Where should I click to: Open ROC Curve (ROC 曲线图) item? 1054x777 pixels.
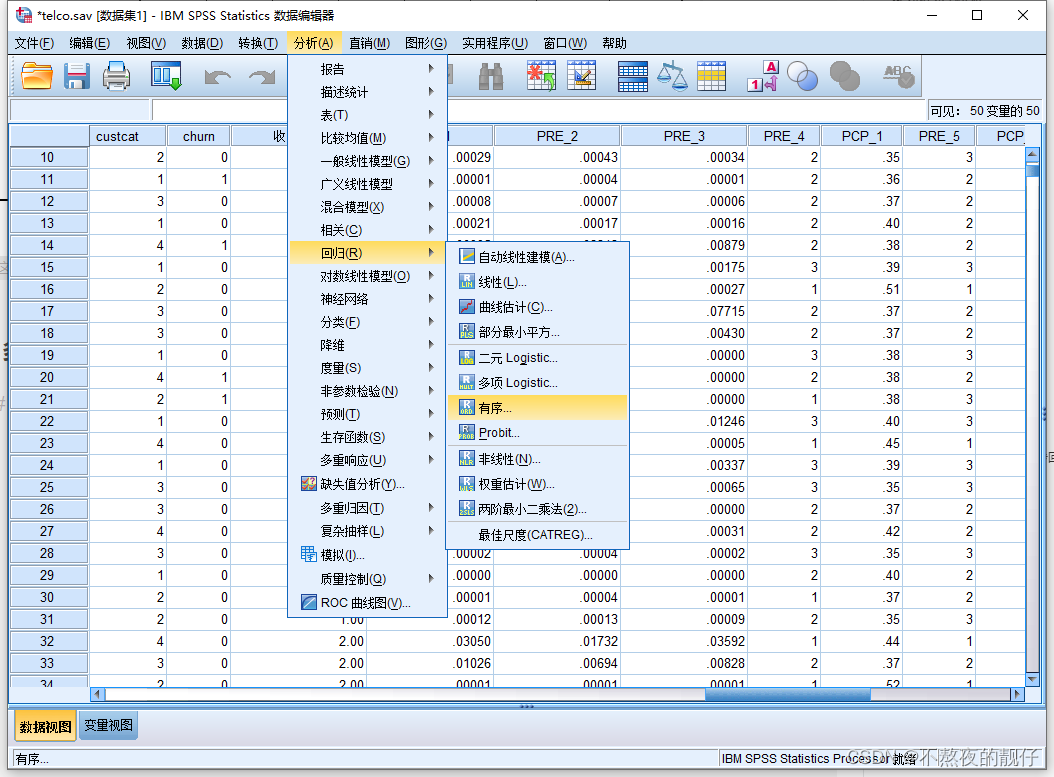click(x=367, y=602)
